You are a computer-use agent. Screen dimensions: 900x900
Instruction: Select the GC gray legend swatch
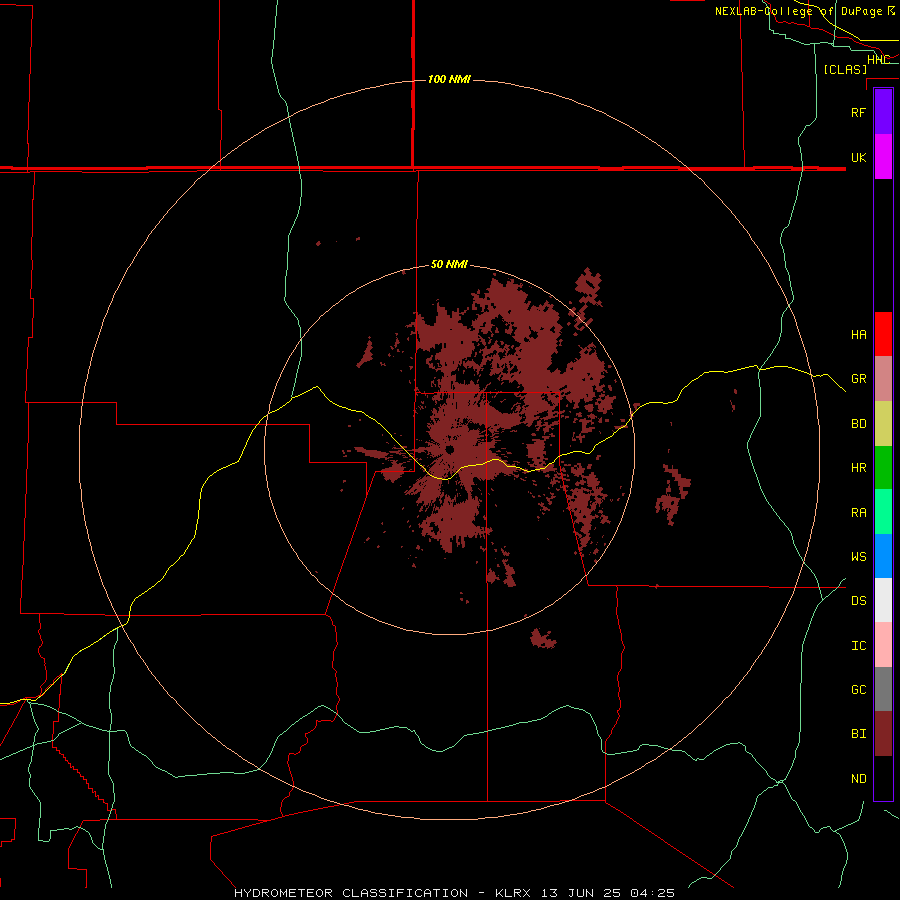point(883,689)
